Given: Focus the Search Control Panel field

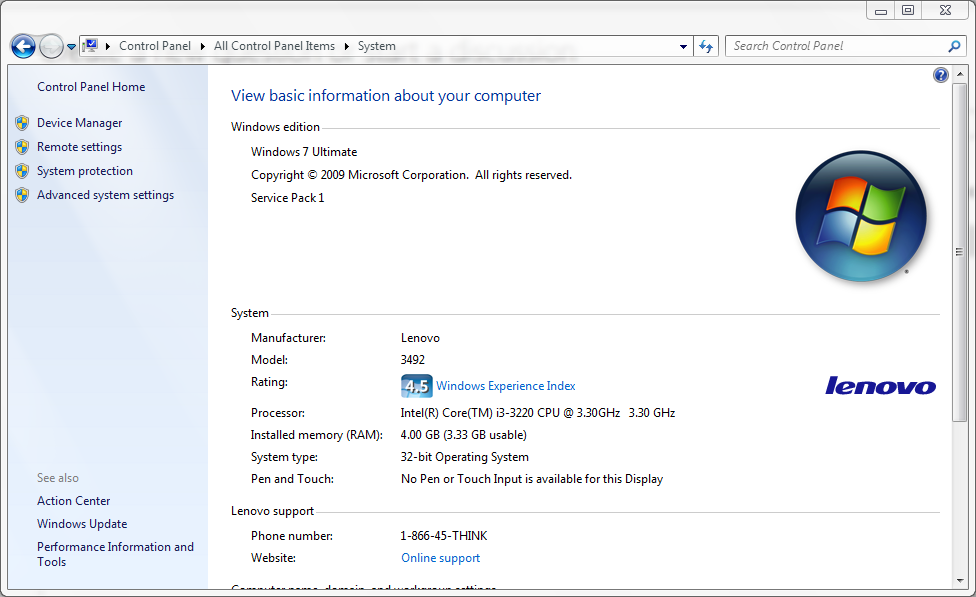Looking at the screenshot, I should coord(838,46).
